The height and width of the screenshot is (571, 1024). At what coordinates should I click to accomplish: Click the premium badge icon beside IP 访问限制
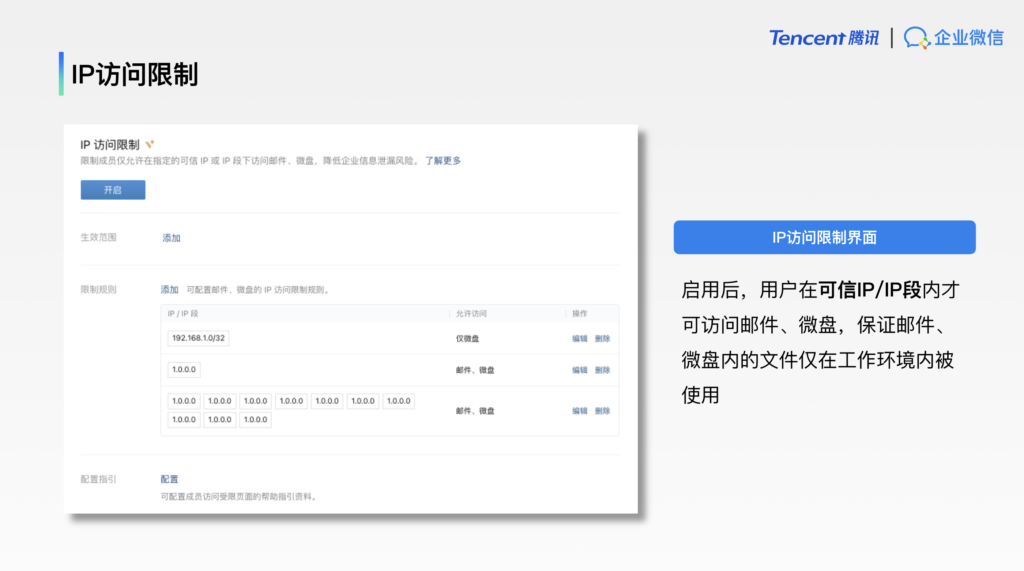[150, 144]
